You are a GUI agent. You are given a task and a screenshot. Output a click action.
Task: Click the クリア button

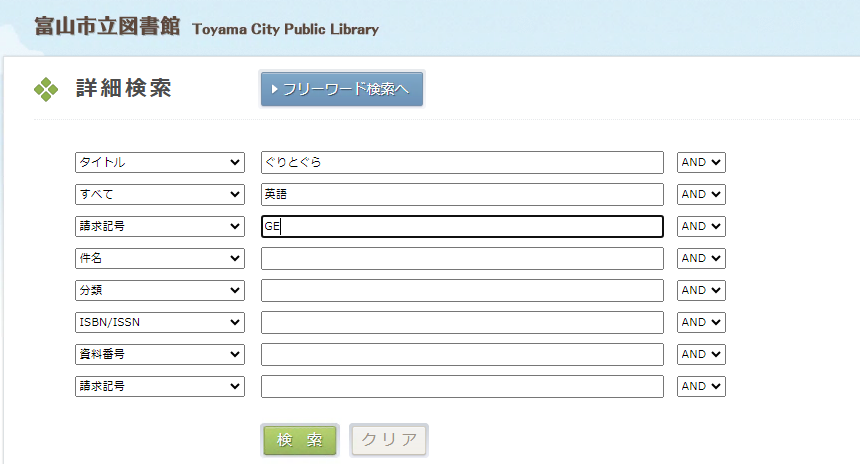pyautogui.click(x=389, y=440)
